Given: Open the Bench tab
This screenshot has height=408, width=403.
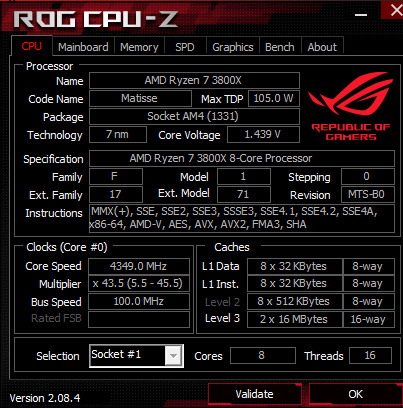Looking at the screenshot, I should pyautogui.click(x=280, y=47).
